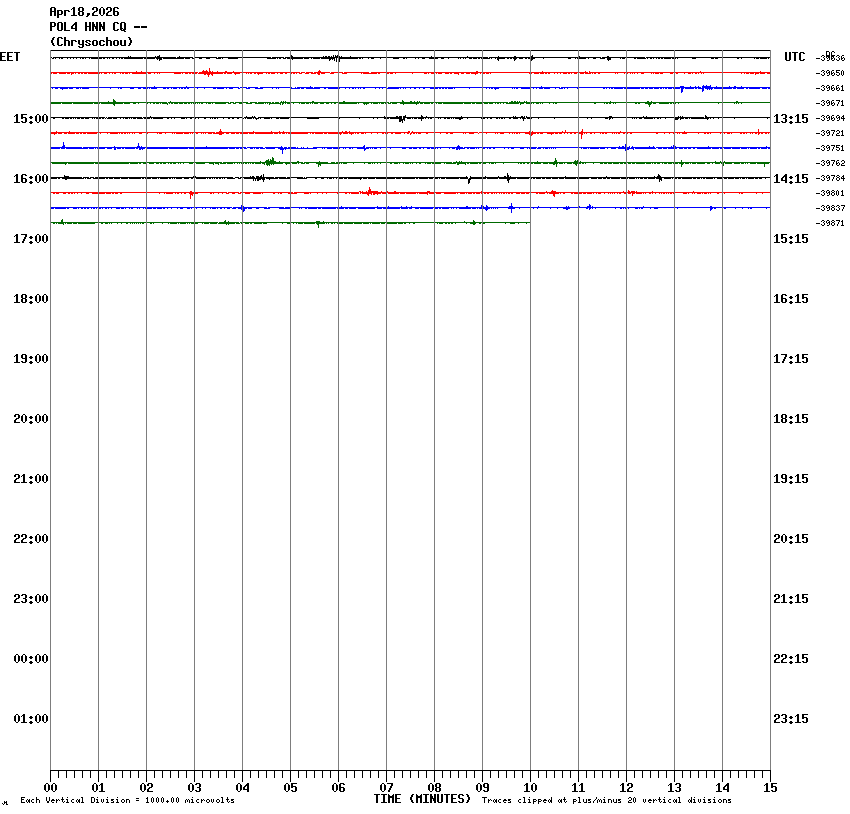Select the 17:00 label on left axis
Screen dimensions: 850x814
click(x=30, y=239)
